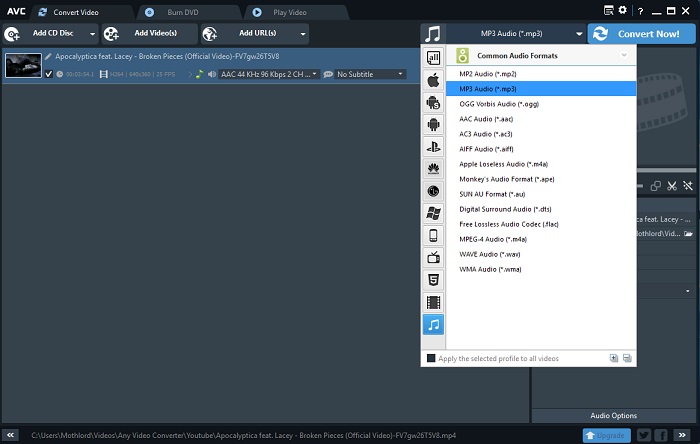Open the output folder icon
Viewport: 700px width, 444px height.
click(688, 233)
